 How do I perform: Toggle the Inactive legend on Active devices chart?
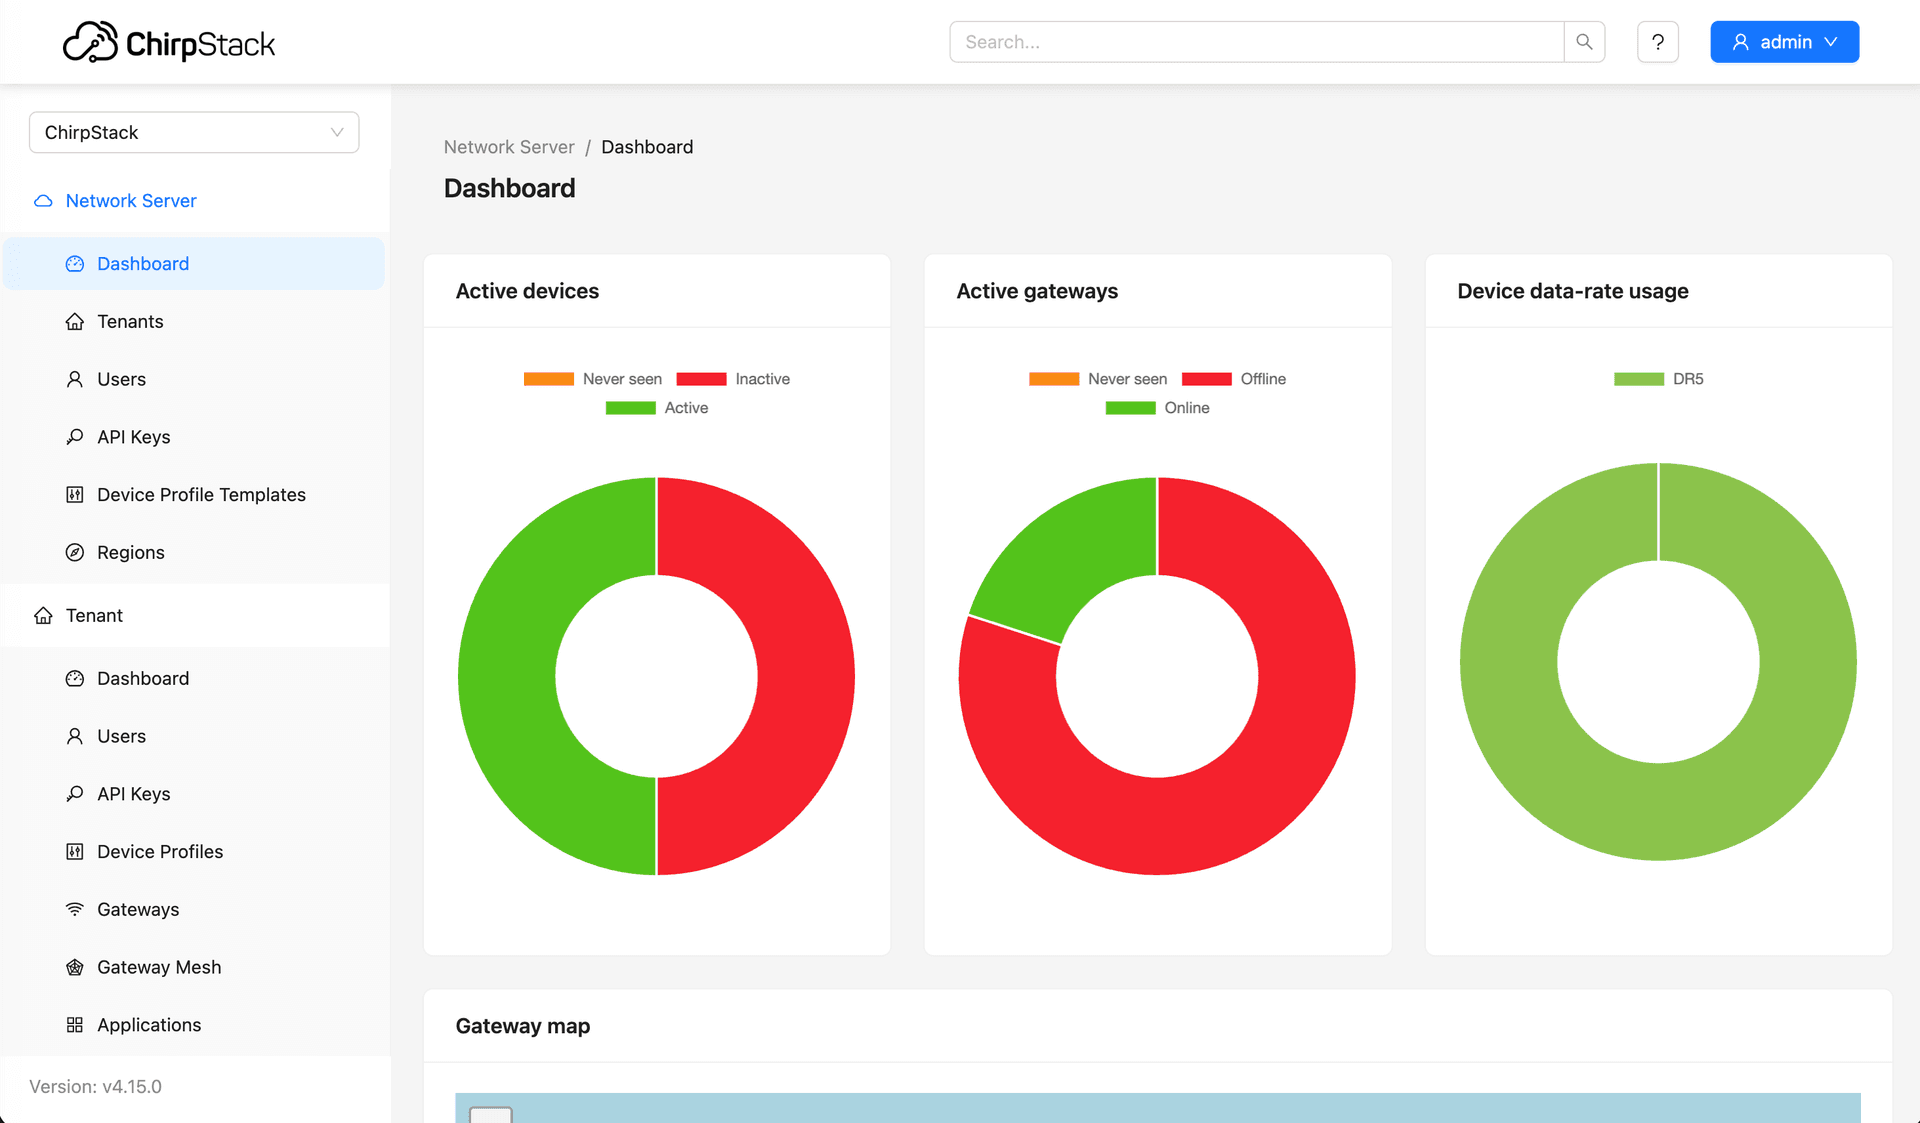[x=732, y=378]
